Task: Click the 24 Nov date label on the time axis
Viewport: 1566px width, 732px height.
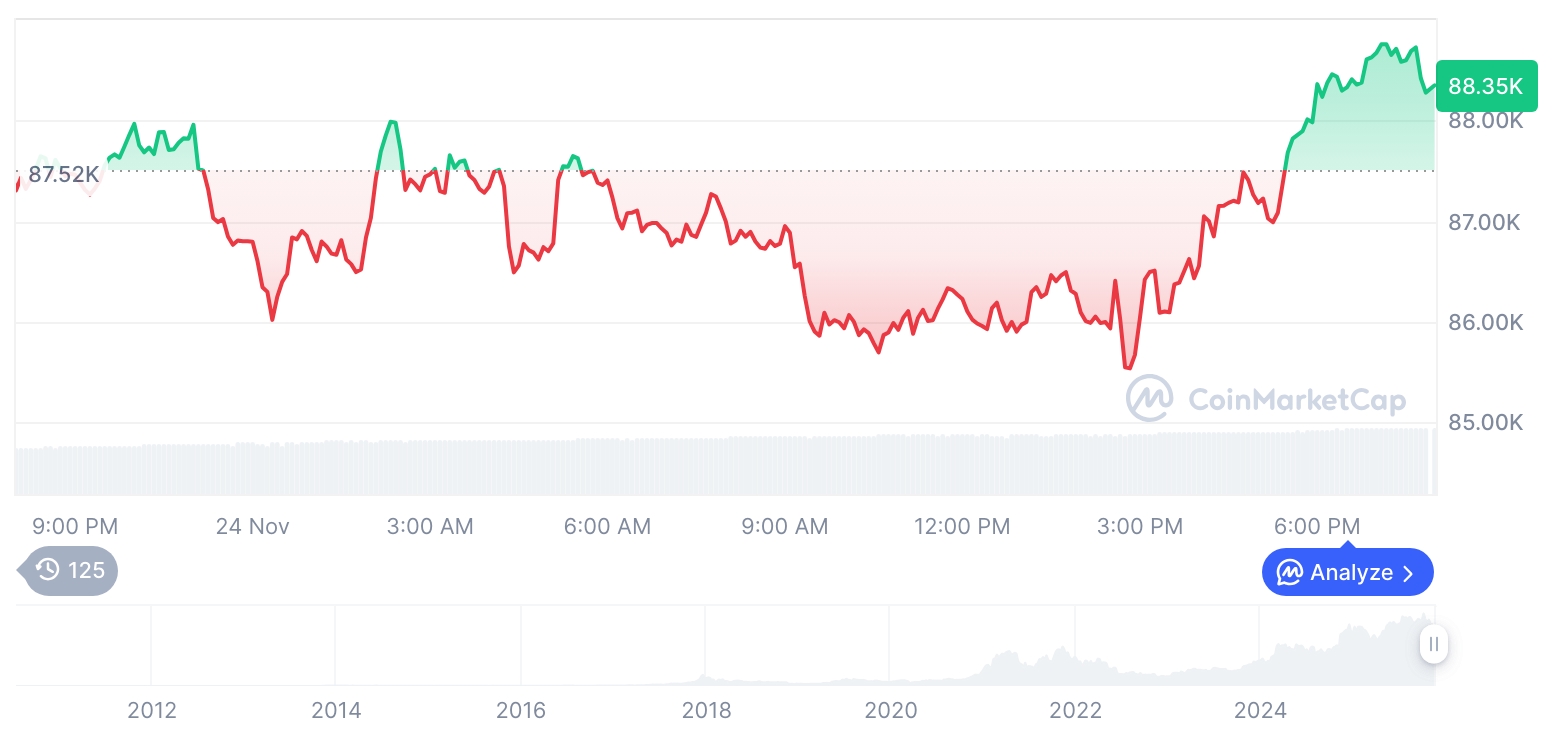Action: tap(252, 526)
